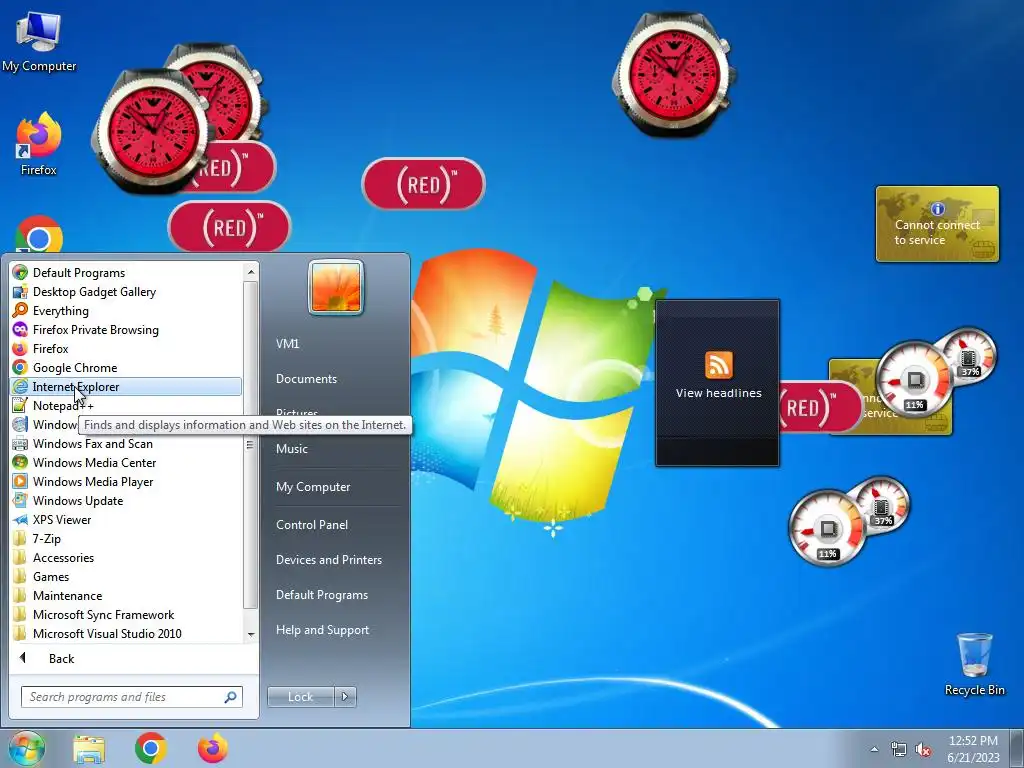Screen dimensions: 1024x768
Task: Click scroll down arrow of programs list
Action: (x=250, y=634)
